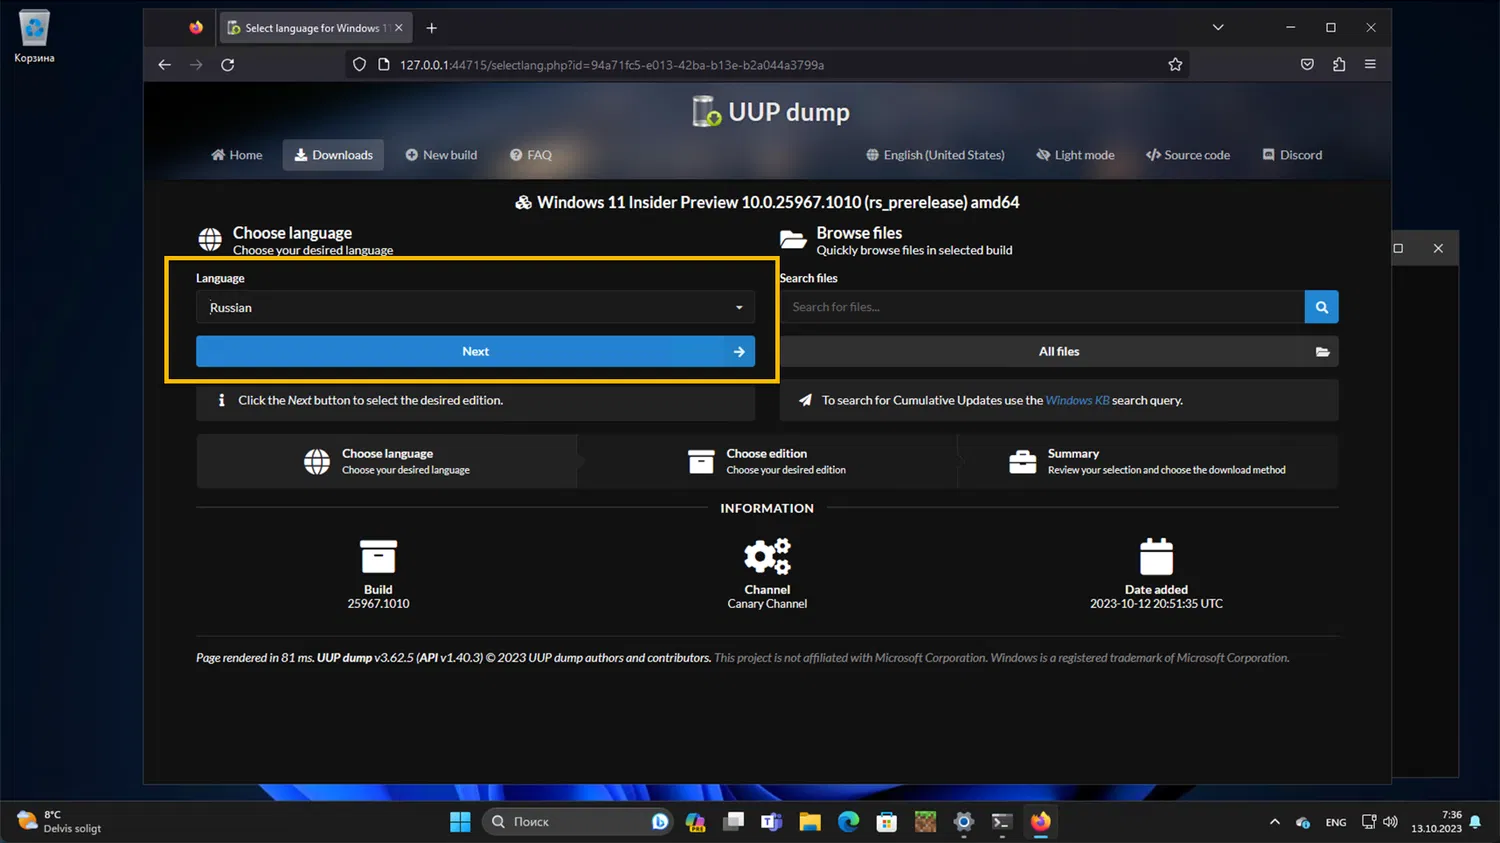
Task: Open Settings from the taskbar
Action: pyautogui.click(x=964, y=822)
